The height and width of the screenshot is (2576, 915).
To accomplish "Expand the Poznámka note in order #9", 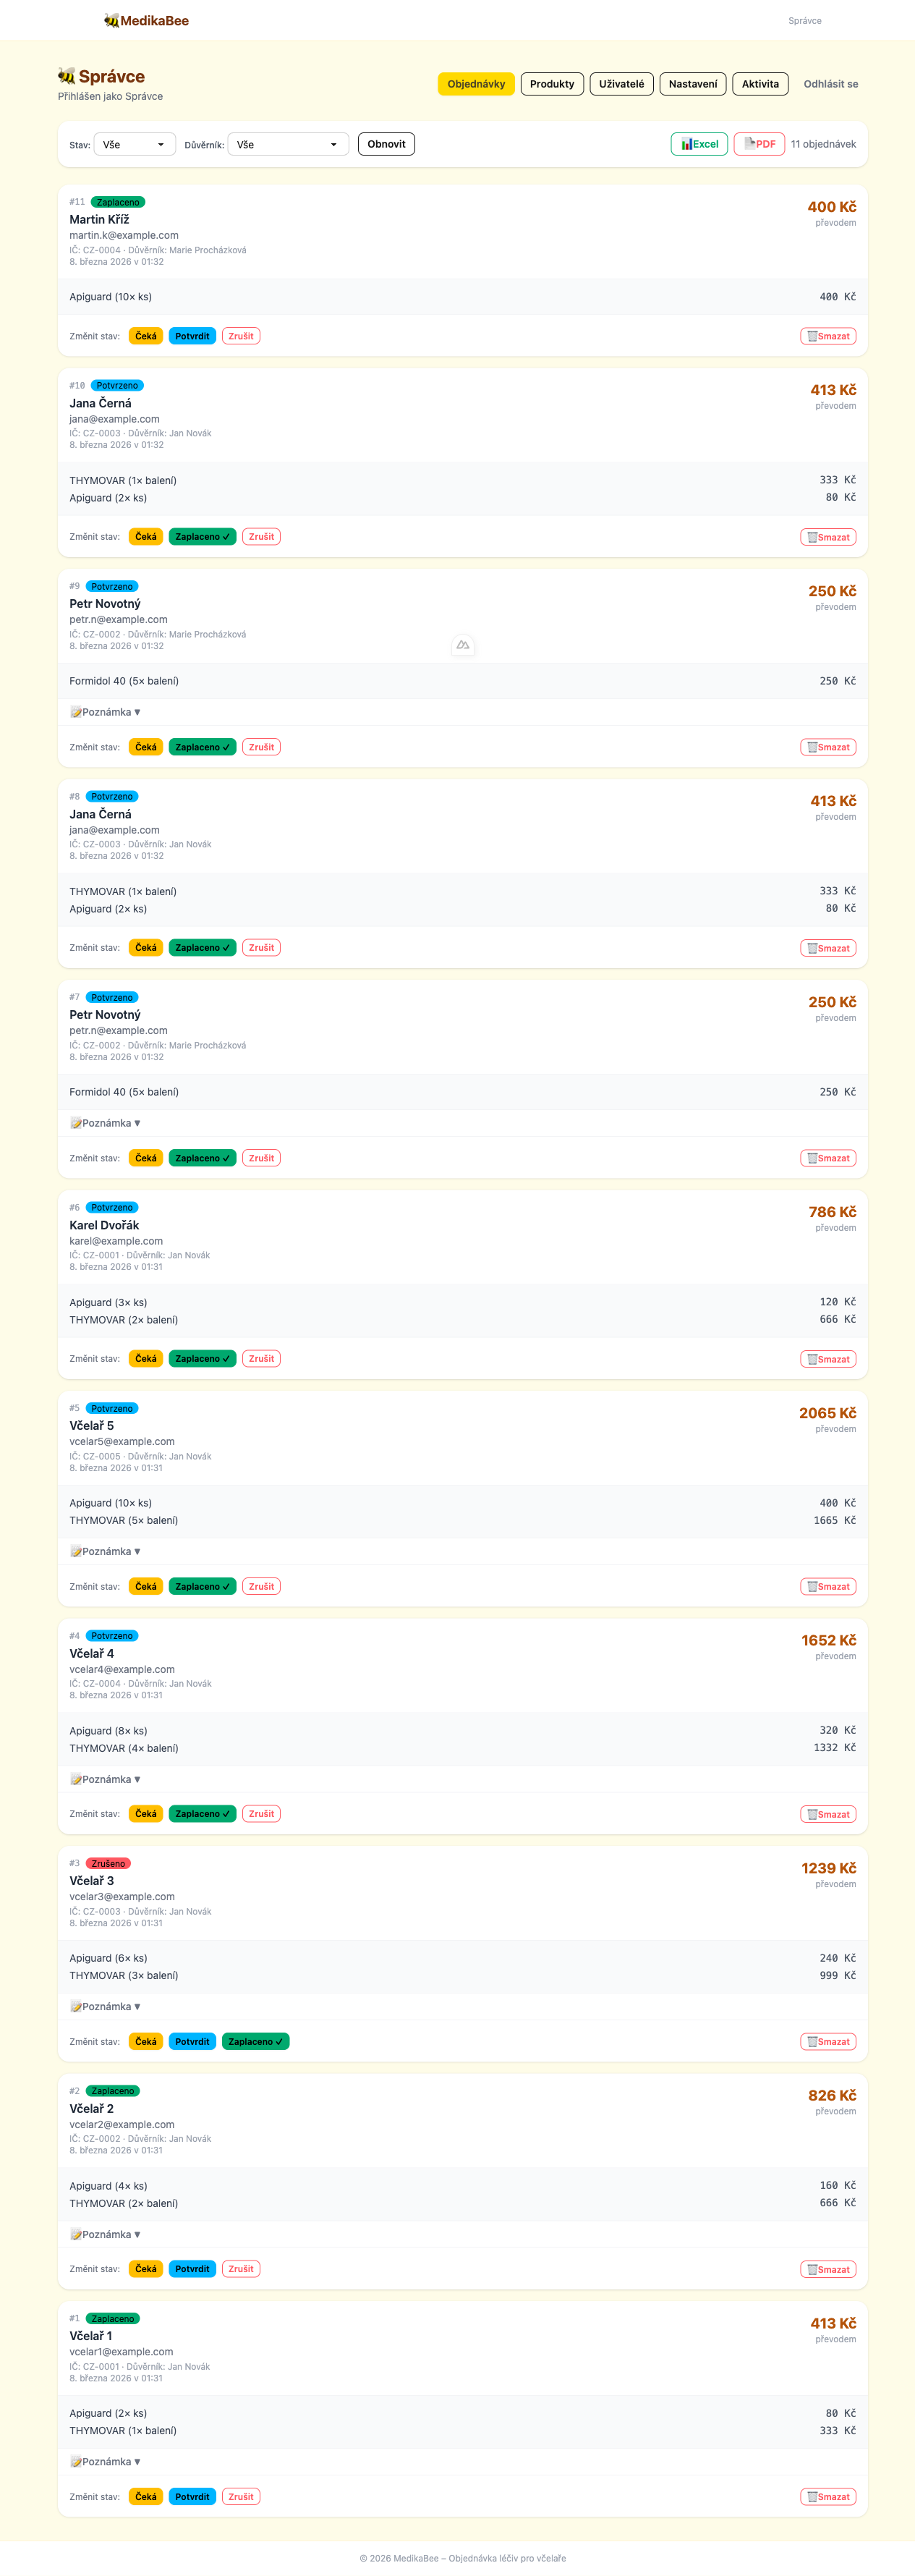I will tap(106, 712).
